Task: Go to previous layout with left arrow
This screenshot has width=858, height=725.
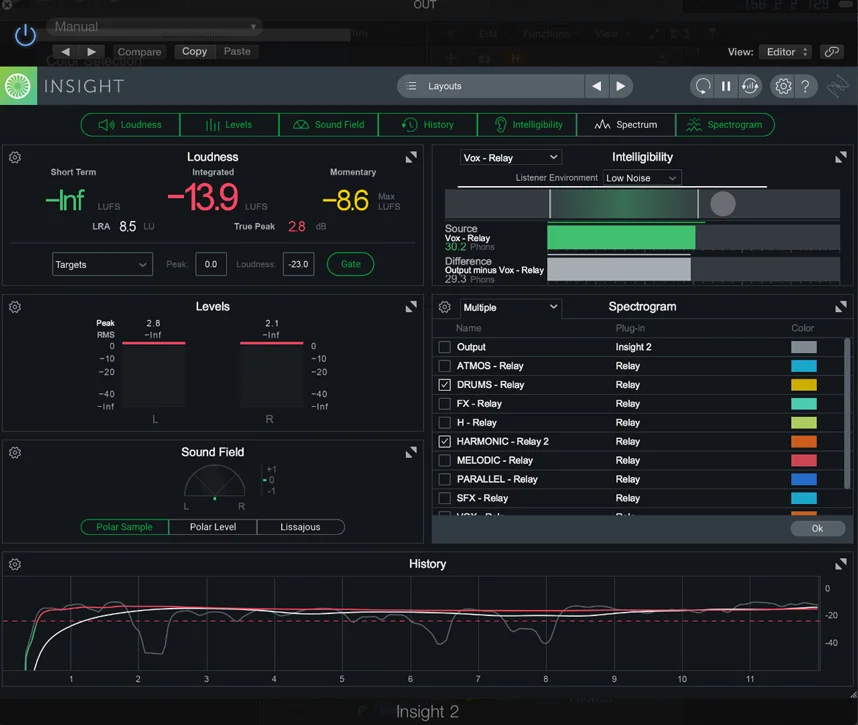Action: (596, 86)
